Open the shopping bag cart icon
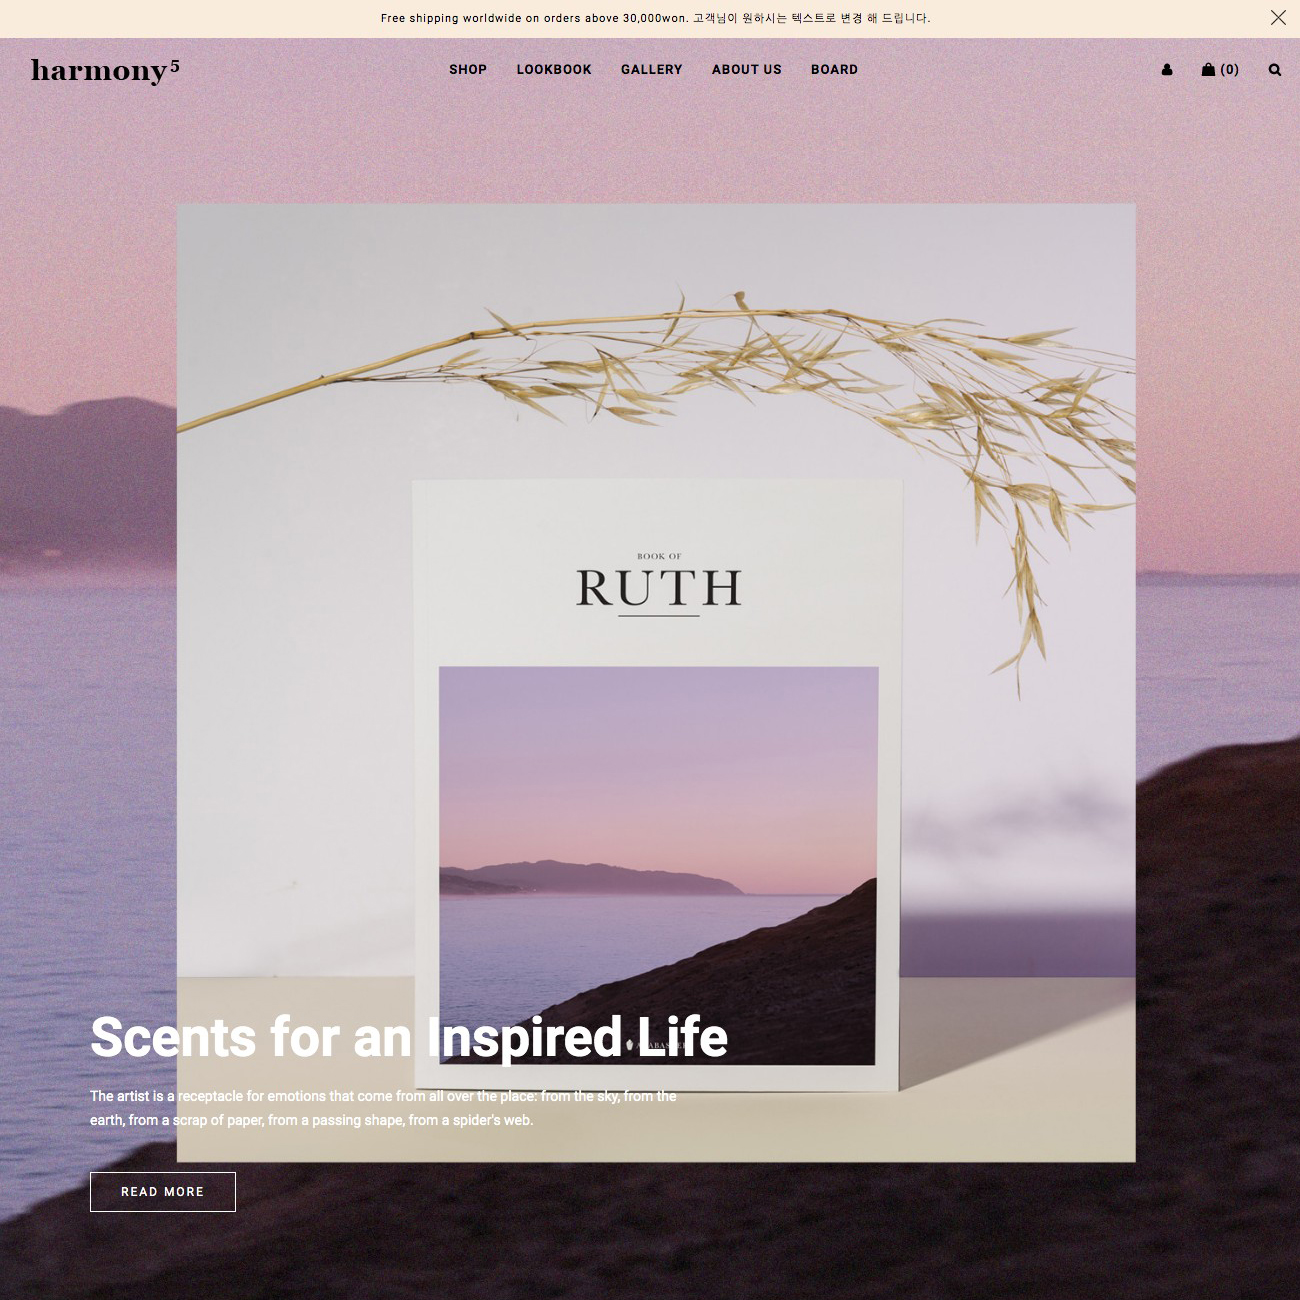1300x1300 pixels. [x=1220, y=70]
